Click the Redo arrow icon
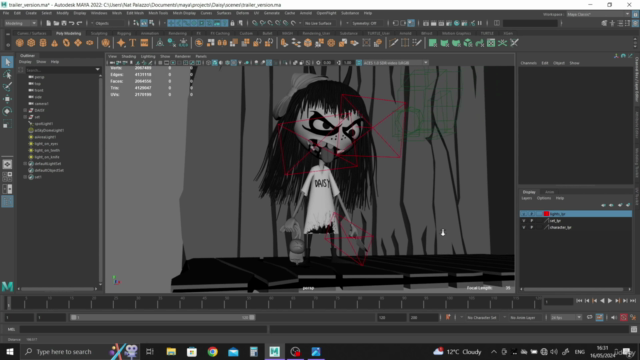Screen dimensions: 640x360 click(x=79, y=23)
